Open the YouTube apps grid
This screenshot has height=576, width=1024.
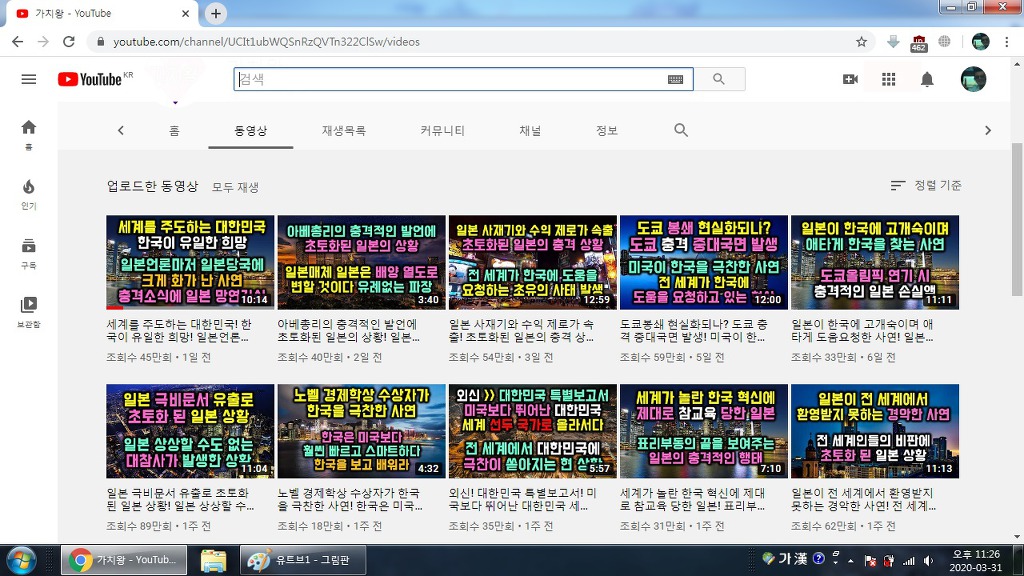tap(888, 80)
